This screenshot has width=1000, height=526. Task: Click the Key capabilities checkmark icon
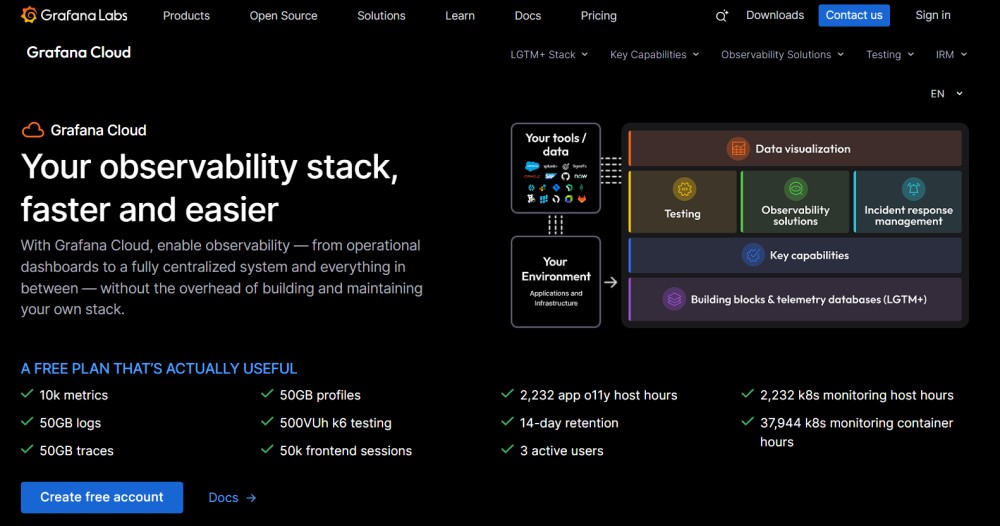click(753, 255)
